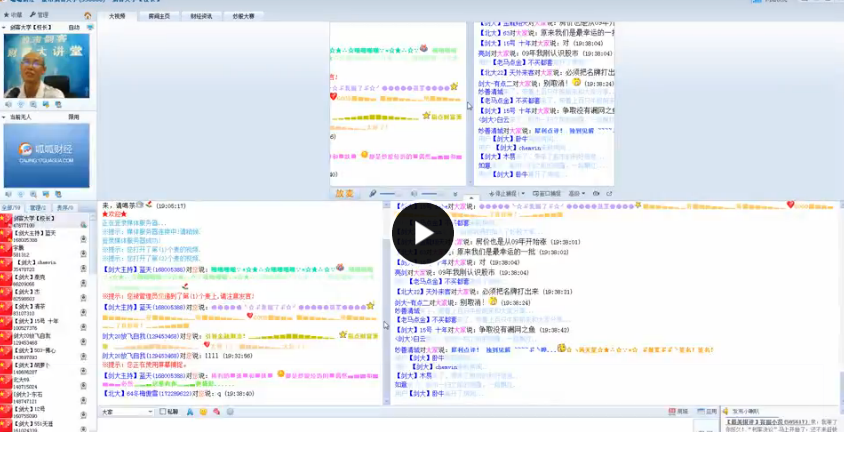Switch to the 炒股大赛 tab
Image resolution: width=844 pixels, height=455 pixels.
click(243, 16)
